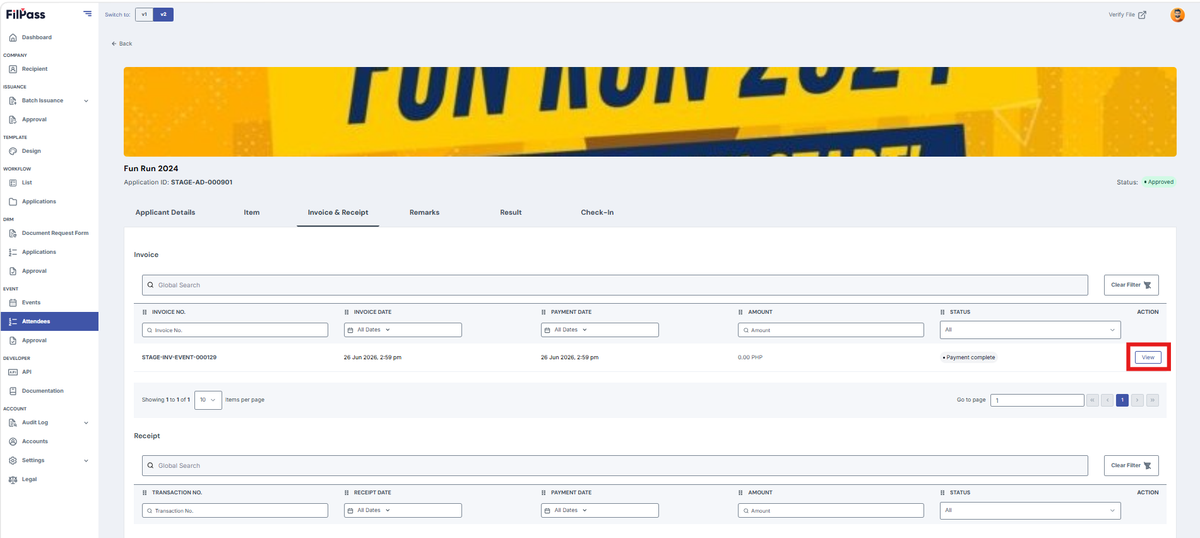Image resolution: width=1200 pixels, height=538 pixels.
Task: Open Receipt Date All Dates filter
Action: (401, 510)
